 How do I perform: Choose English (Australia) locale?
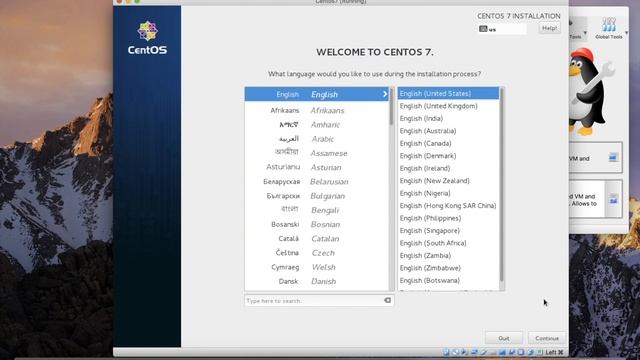click(x=449, y=131)
